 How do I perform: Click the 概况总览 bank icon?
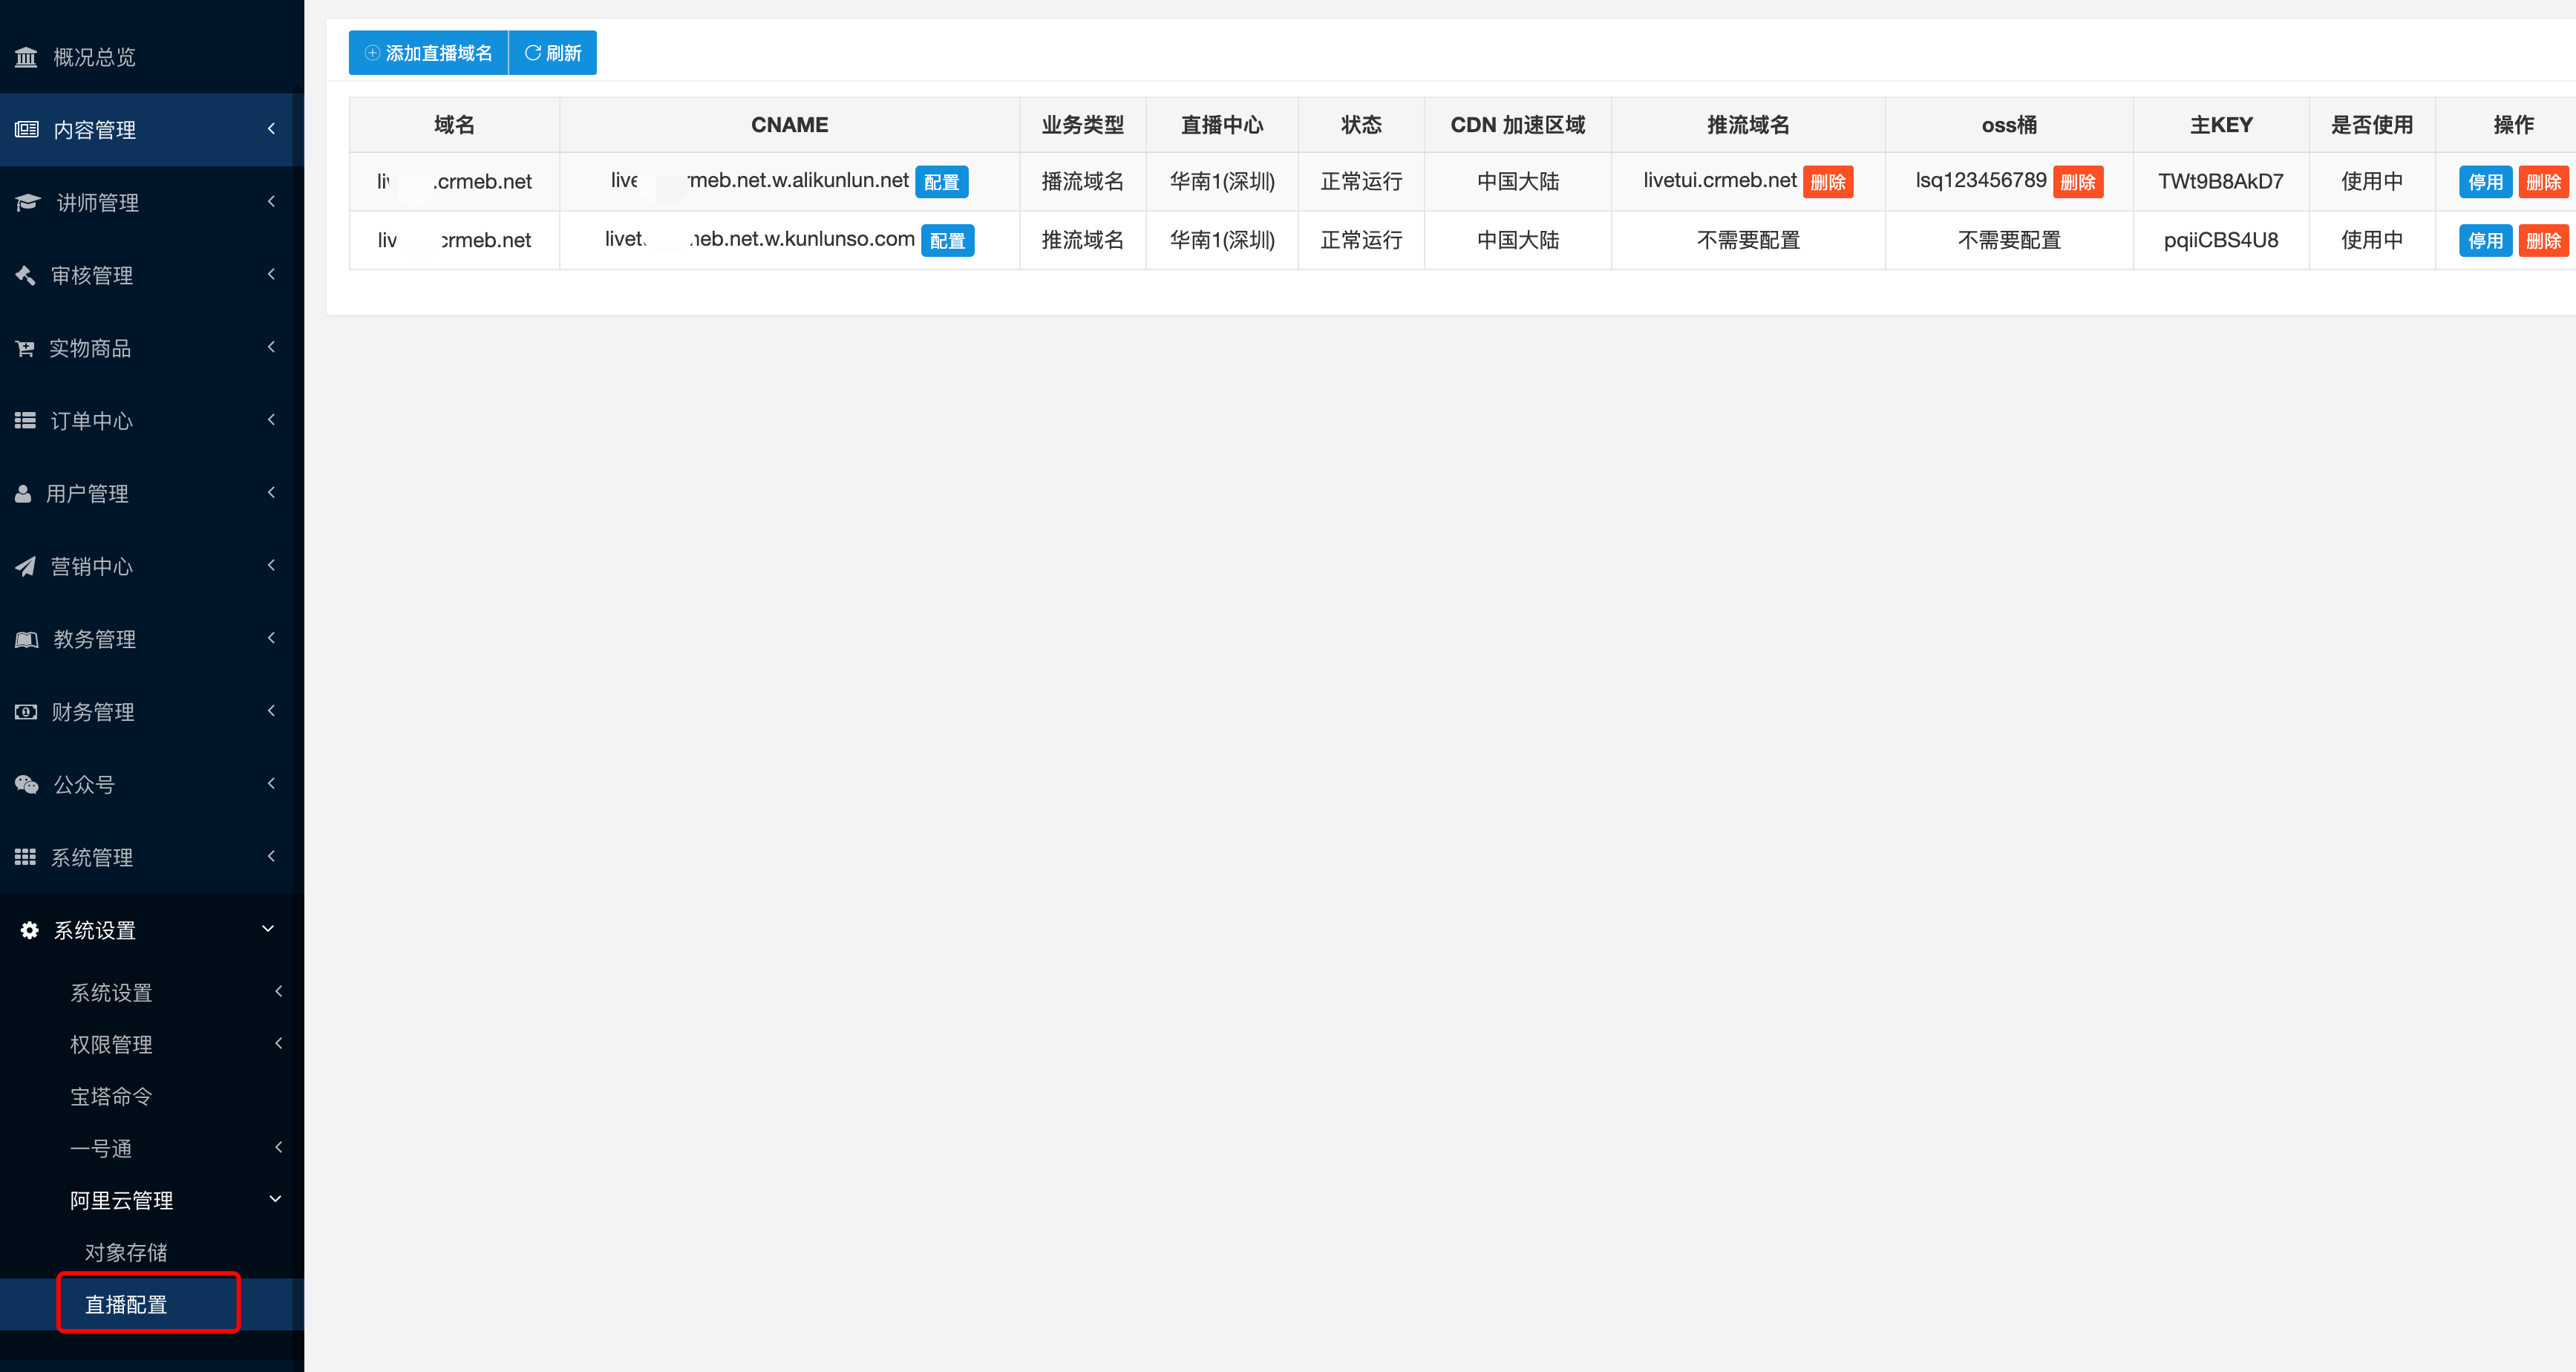[26, 57]
